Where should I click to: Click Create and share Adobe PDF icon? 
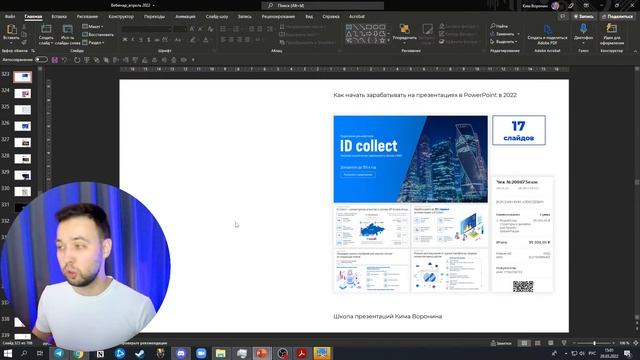(x=547, y=29)
